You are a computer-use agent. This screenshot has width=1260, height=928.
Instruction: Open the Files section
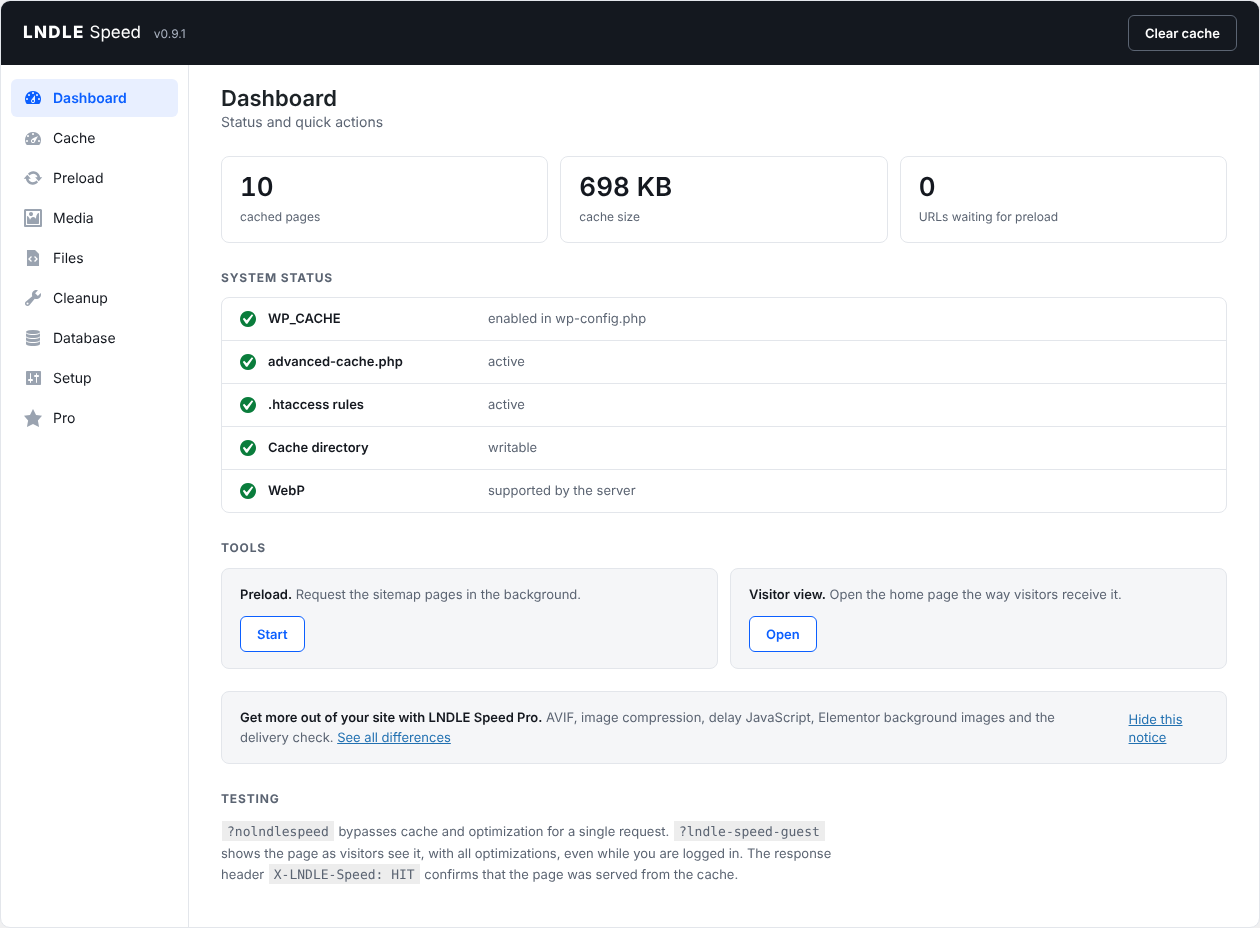[x=95, y=258]
